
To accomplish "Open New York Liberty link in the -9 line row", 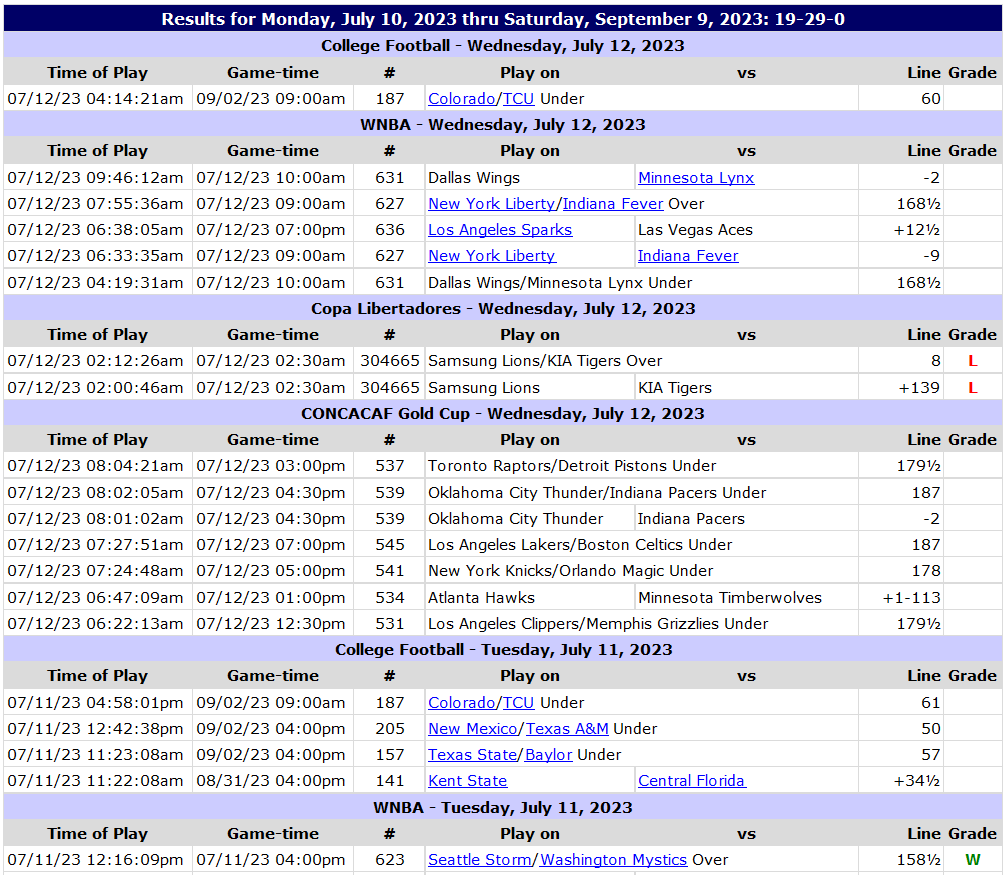I will point(492,256).
